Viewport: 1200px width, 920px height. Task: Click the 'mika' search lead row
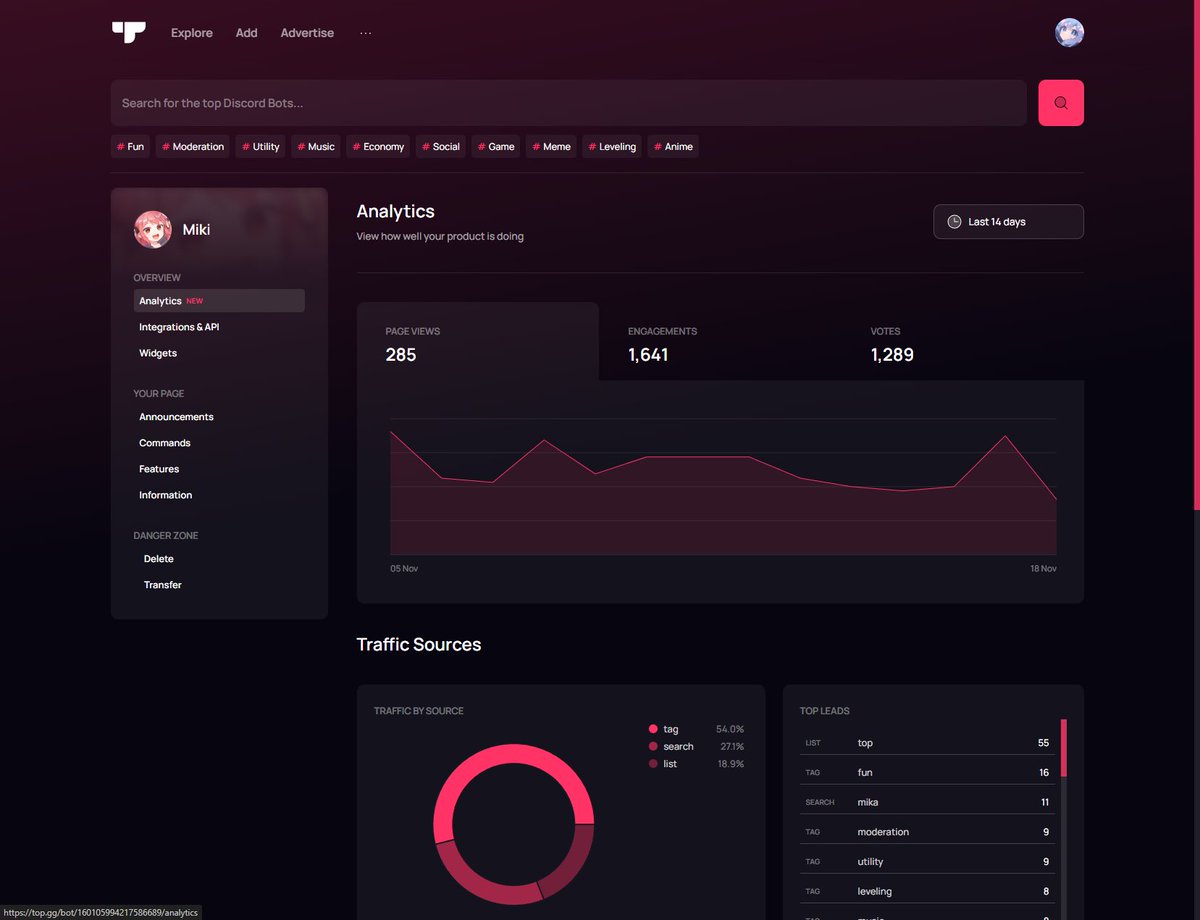927,802
